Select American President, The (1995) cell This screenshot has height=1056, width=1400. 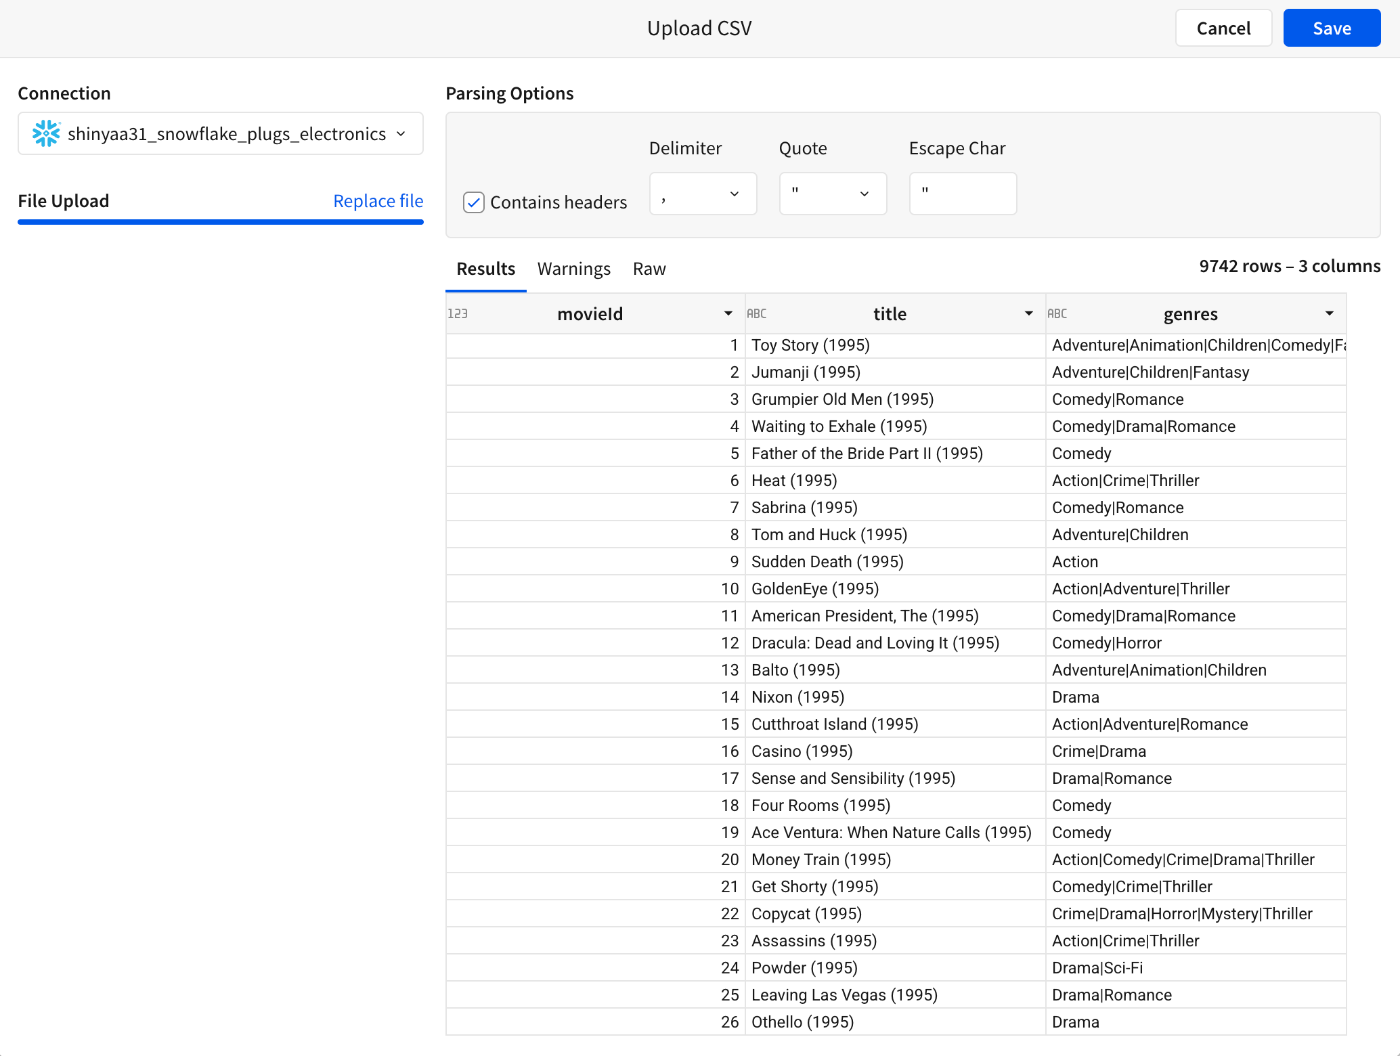tap(895, 615)
